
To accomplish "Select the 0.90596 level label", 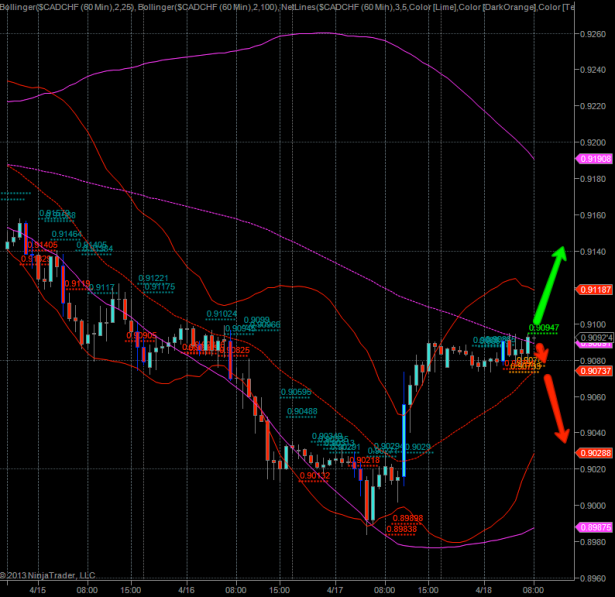I will [x=296, y=392].
